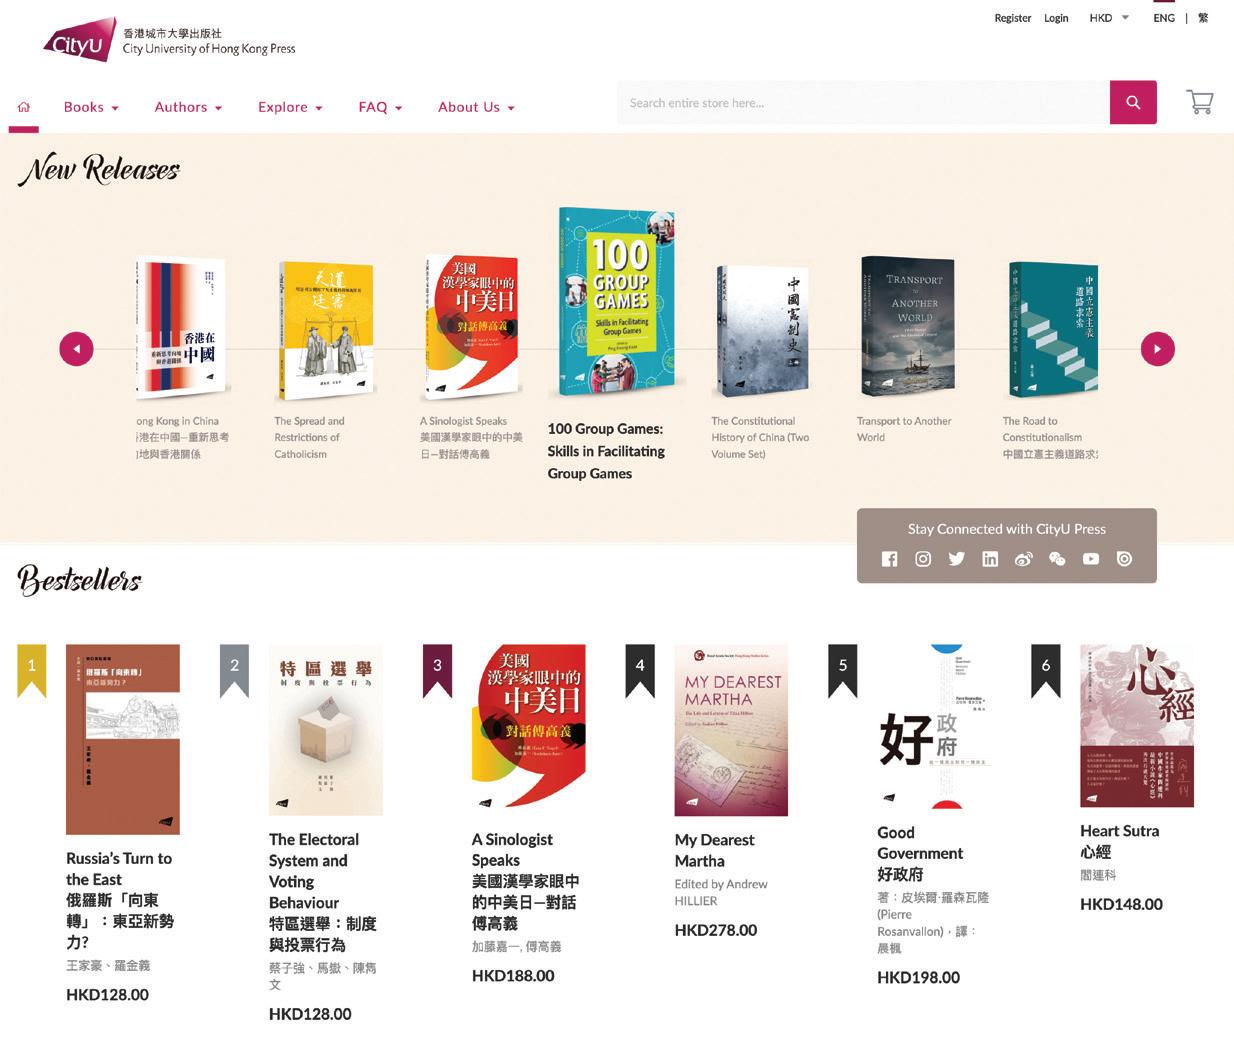Expand the HKD currency dropdown
1234x1048 pixels.
1109,18
